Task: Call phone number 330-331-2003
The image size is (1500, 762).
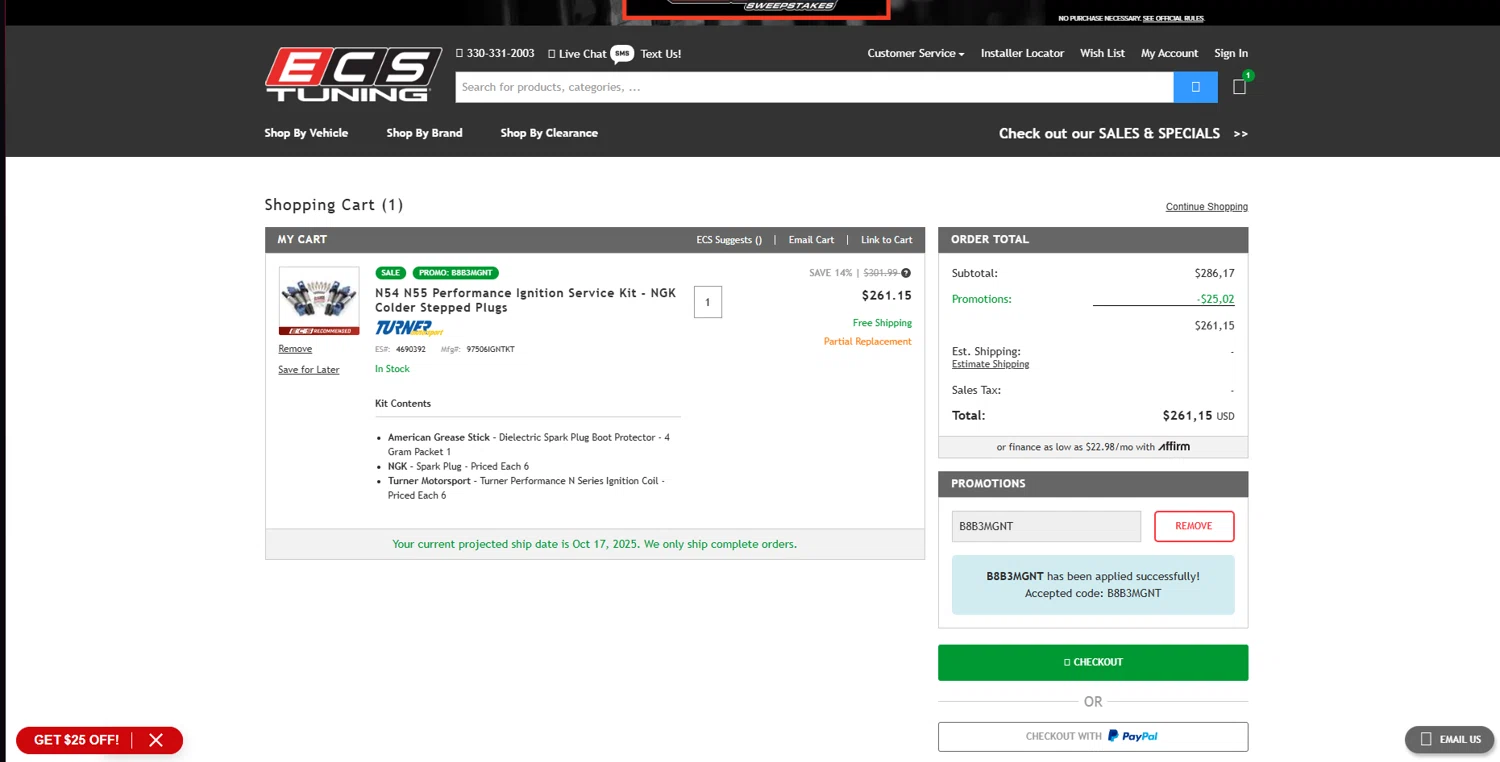Action: [495, 53]
